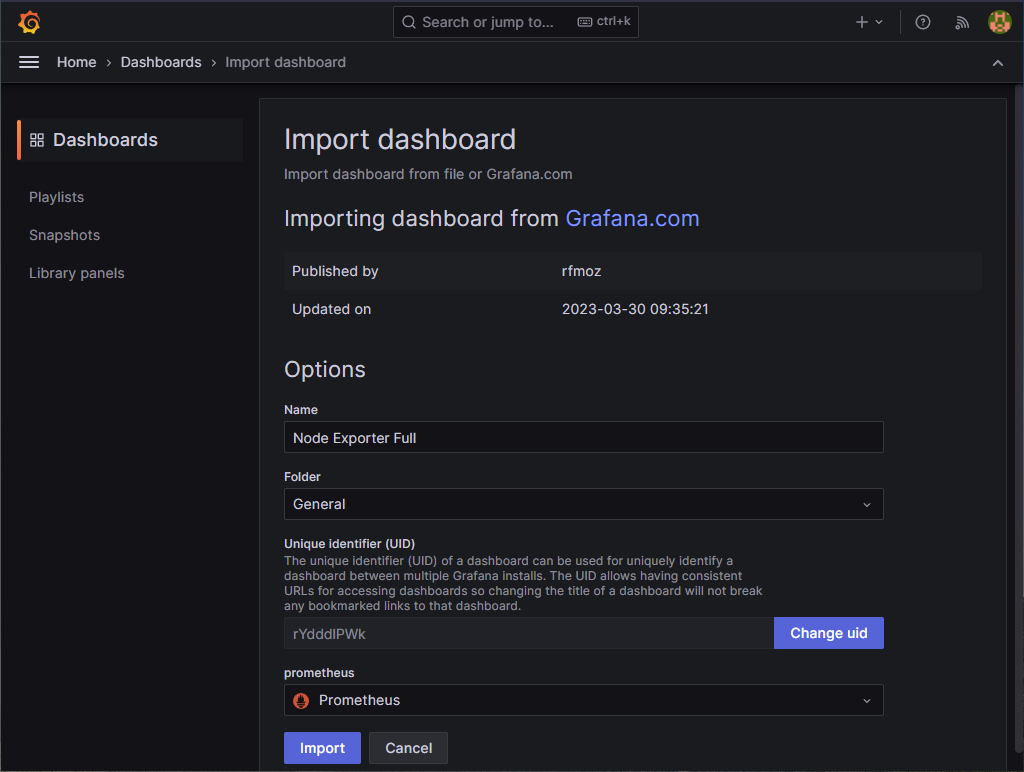Click the Help question mark icon
Viewport: 1024px width, 772px height.
click(x=922, y=21)
